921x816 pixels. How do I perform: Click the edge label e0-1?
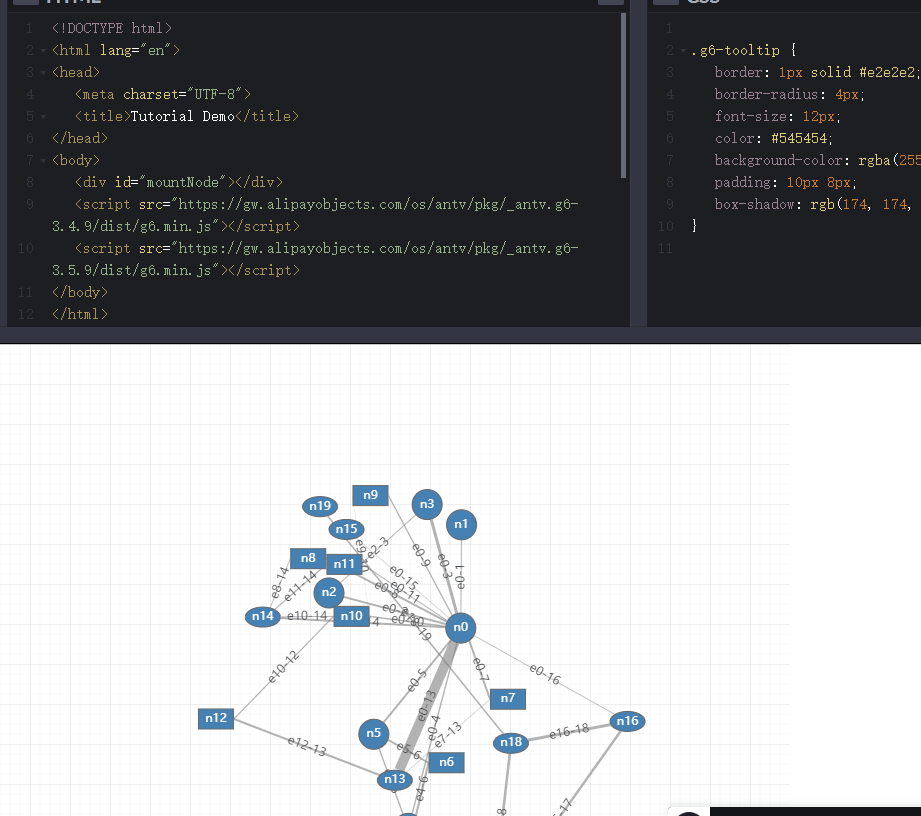460,577
